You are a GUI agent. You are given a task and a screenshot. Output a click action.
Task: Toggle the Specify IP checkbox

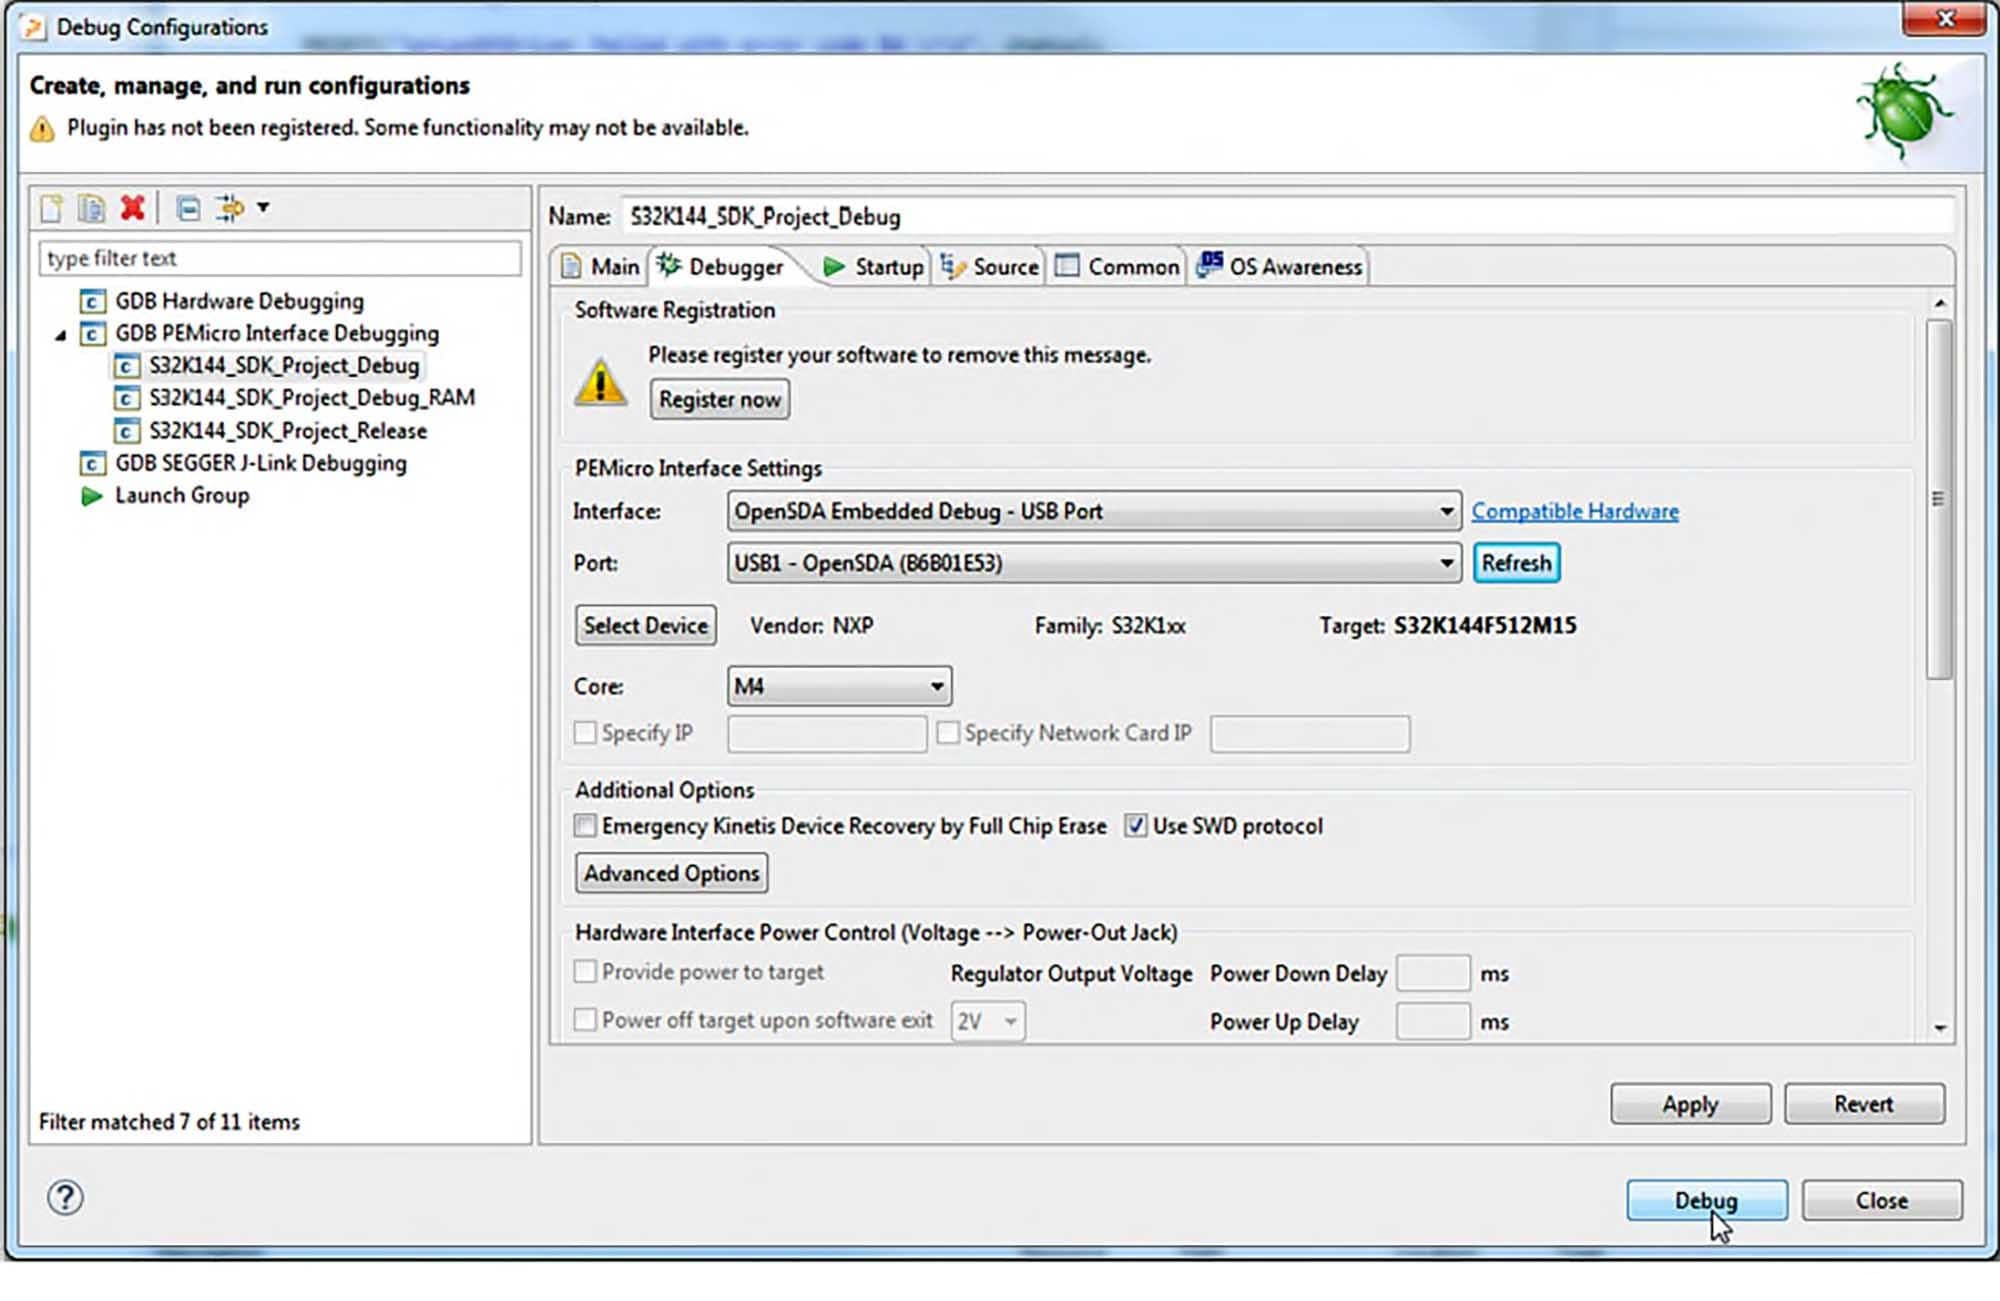(585, 733)
